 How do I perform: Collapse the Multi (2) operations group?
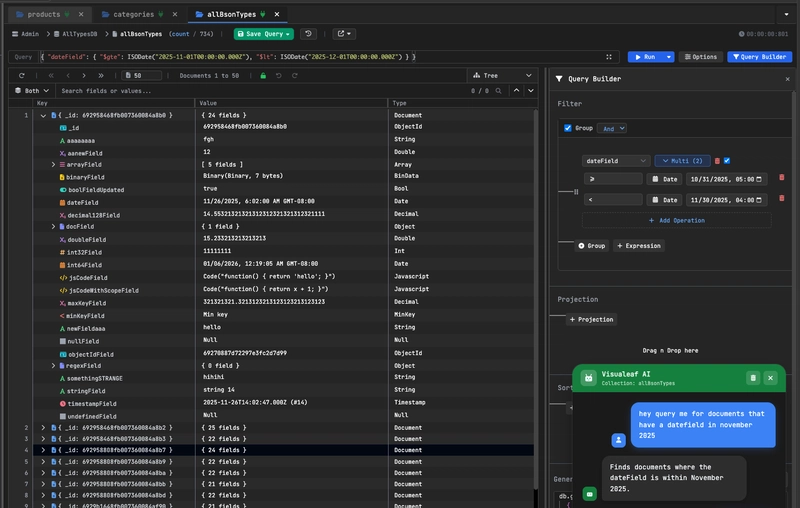682,160
